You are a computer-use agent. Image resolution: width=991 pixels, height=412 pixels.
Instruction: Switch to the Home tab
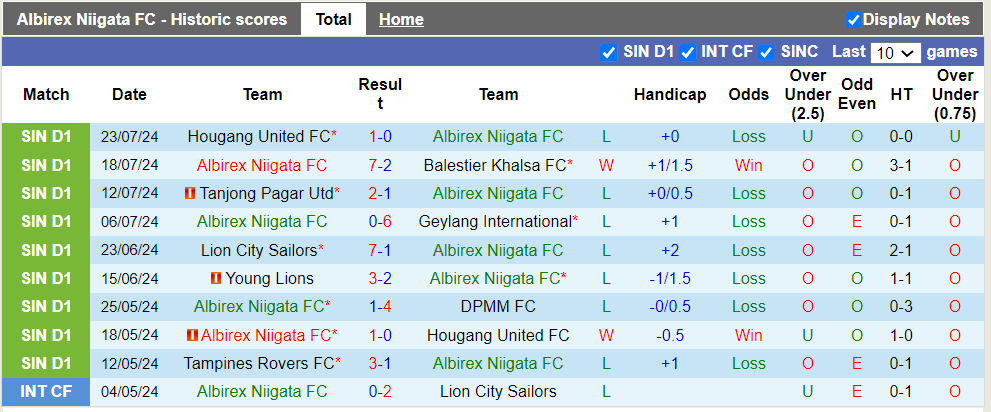point(401,19)
